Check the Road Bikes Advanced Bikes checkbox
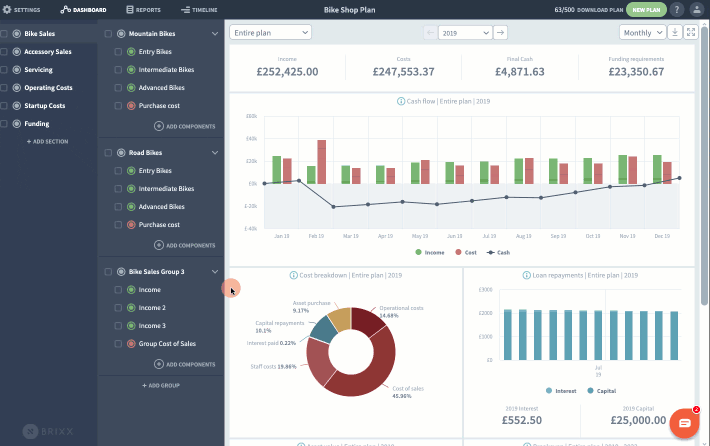This screenshot has width=710, height=446. click(118, 207)
